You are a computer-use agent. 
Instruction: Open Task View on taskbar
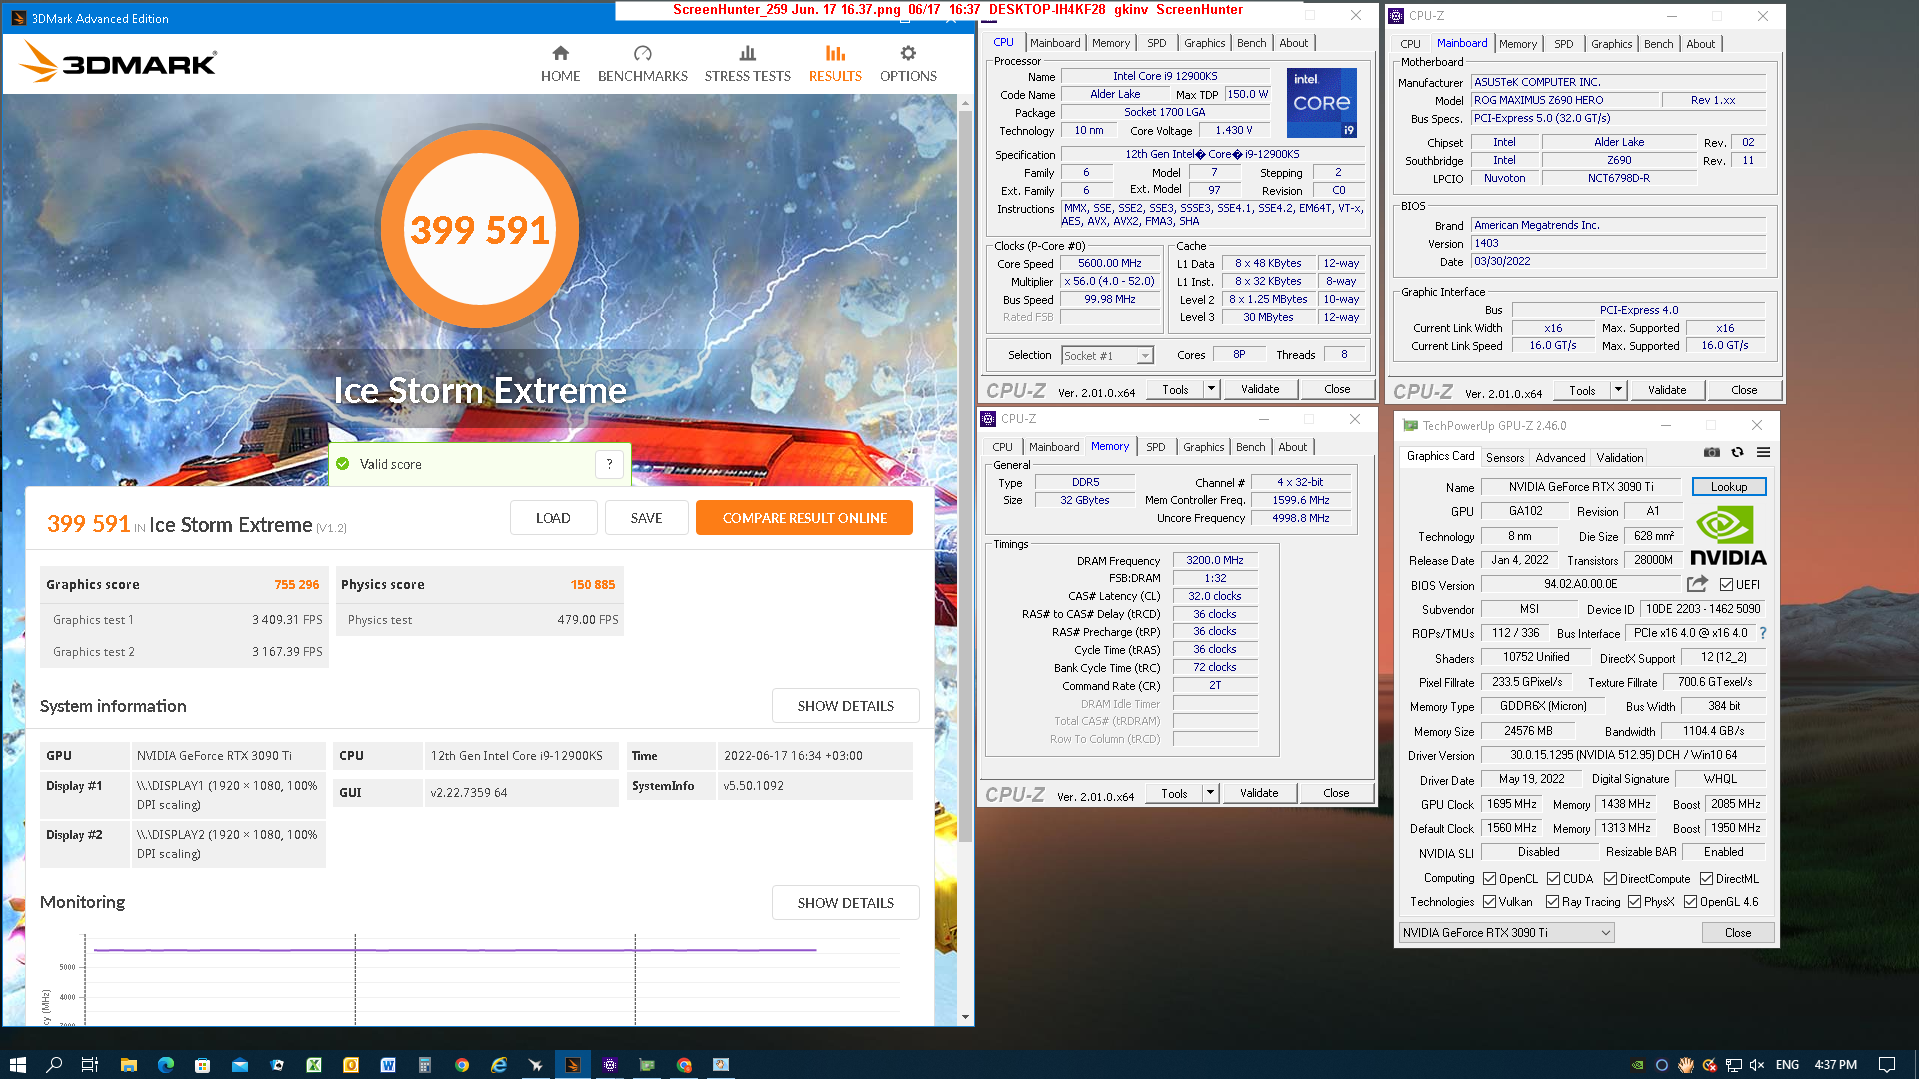(90, 1064)
